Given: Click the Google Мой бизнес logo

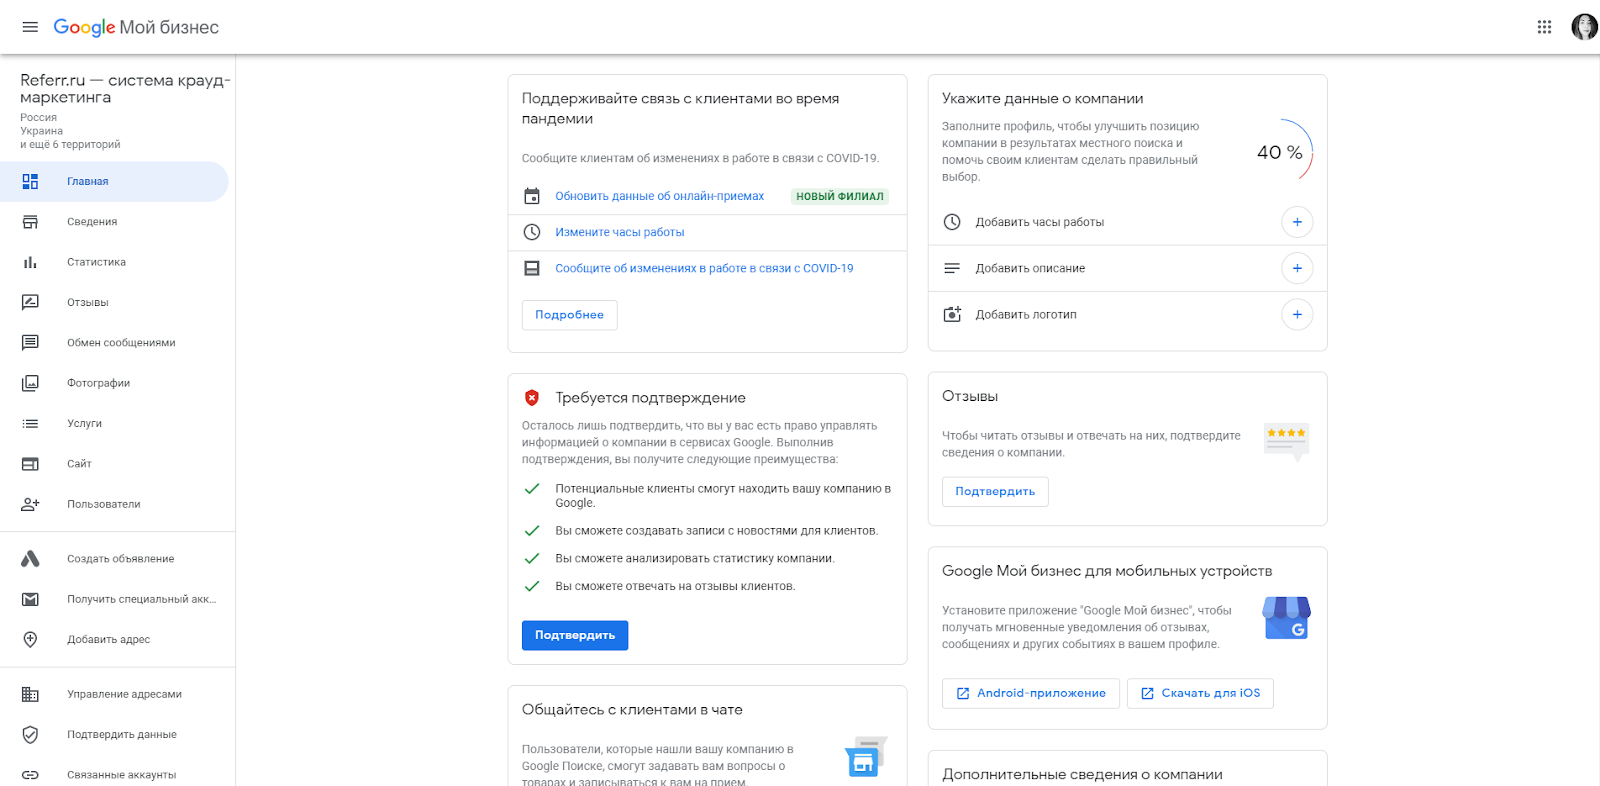Looking at the screenshot, I should (x=136, y=27).
